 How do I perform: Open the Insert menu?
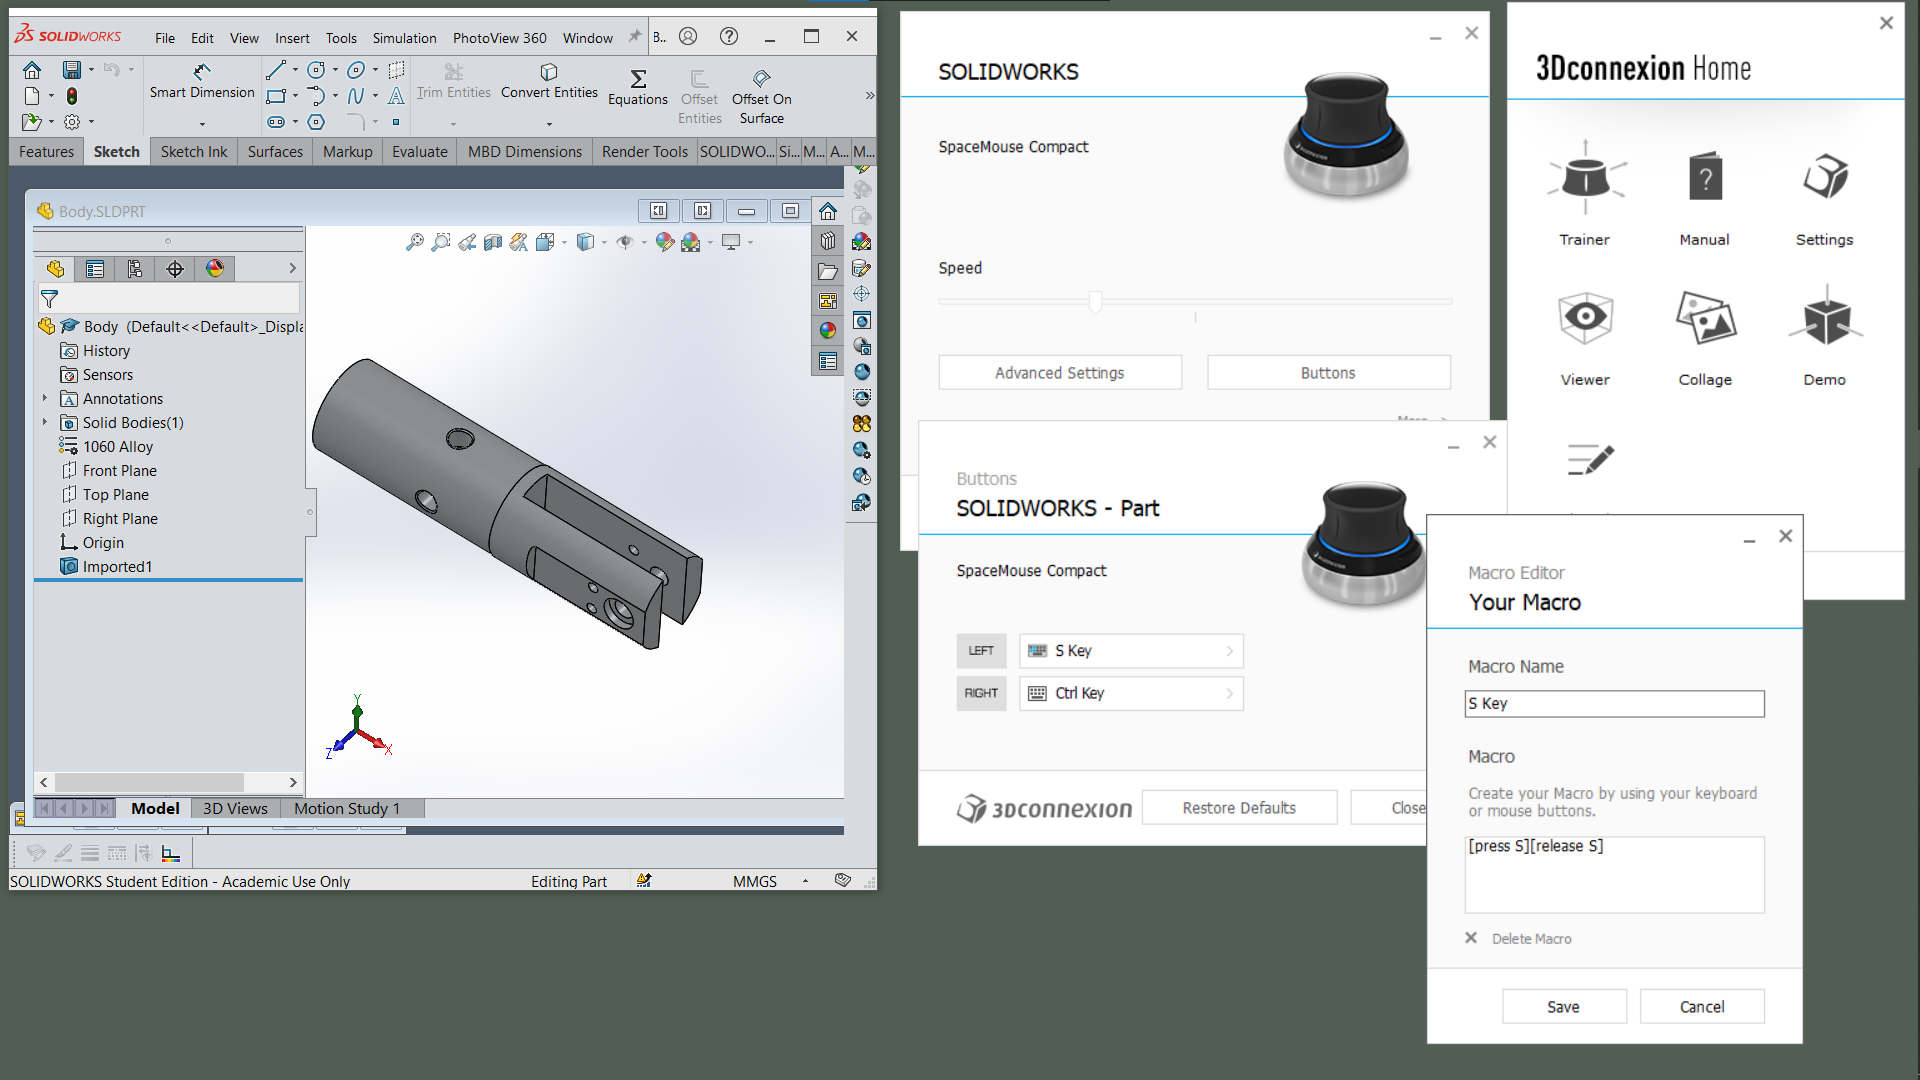pyautogui.click(x=292, y=38)
